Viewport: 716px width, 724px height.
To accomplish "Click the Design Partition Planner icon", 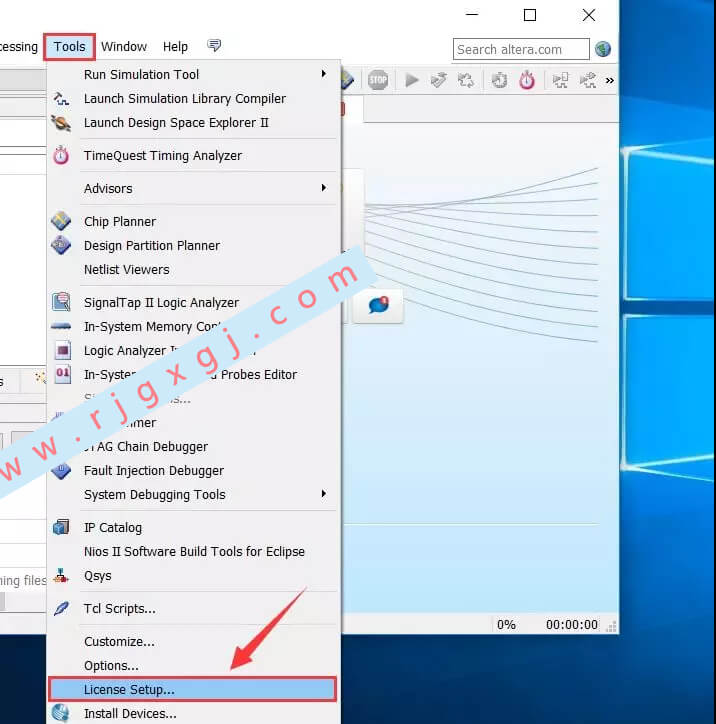I will click(61, 245).
